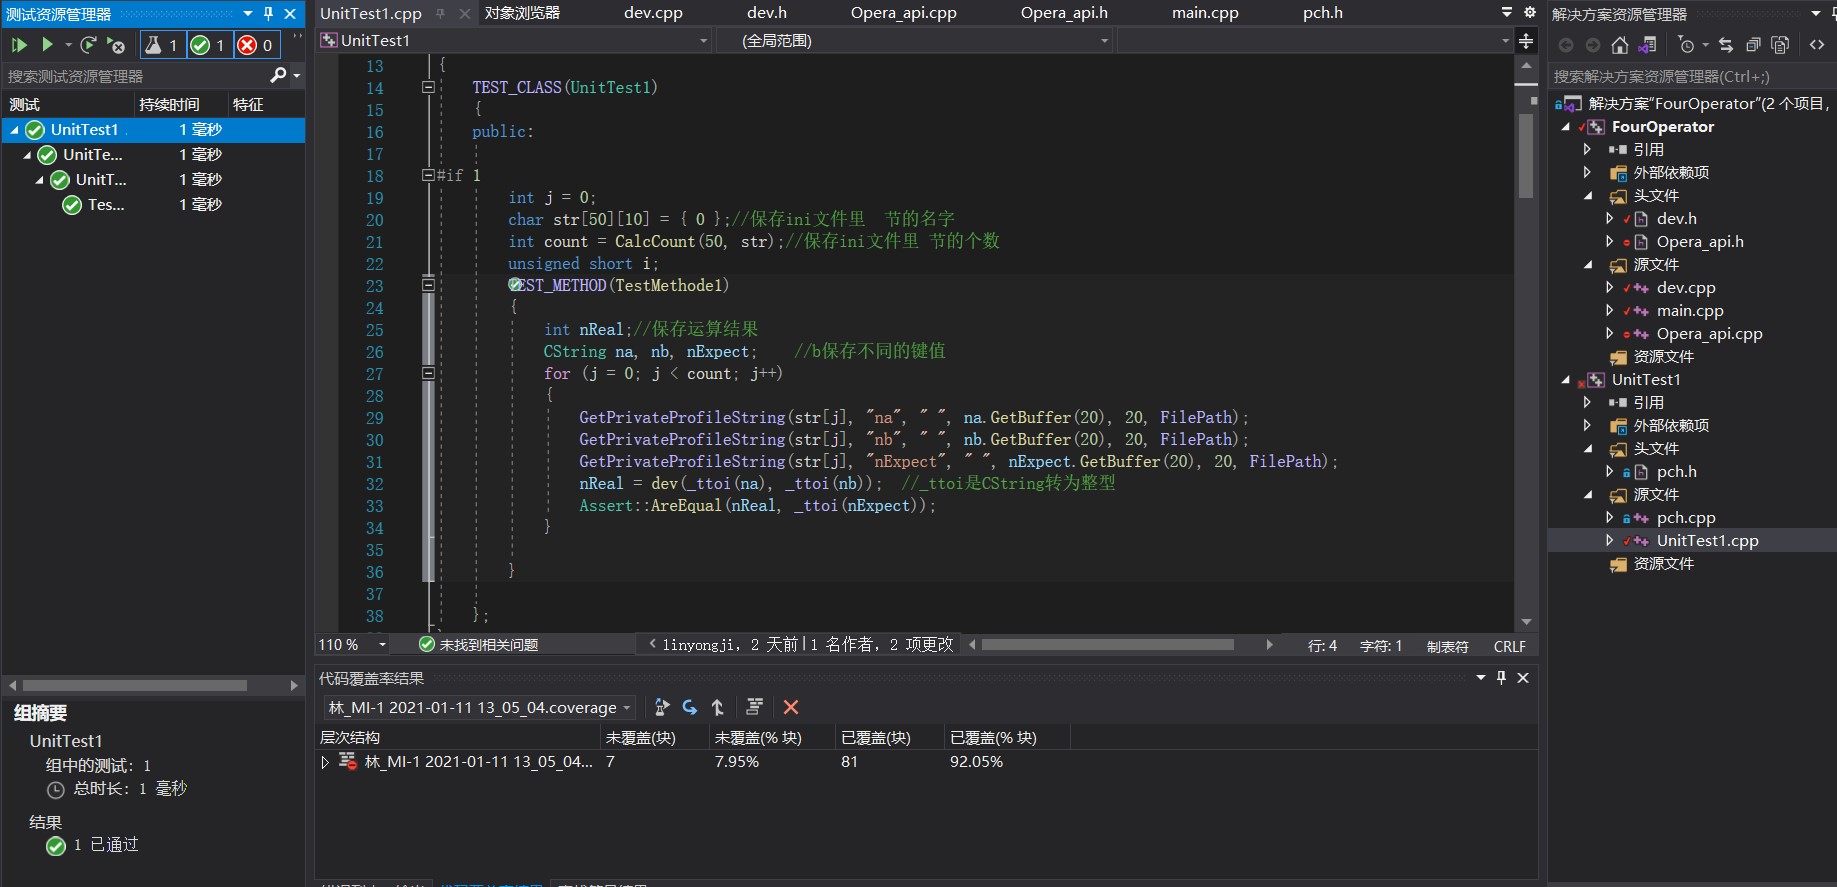Click the passed test indicator beside TEST_METHOD
This screenshot has height=887, width=1837.
515,285
